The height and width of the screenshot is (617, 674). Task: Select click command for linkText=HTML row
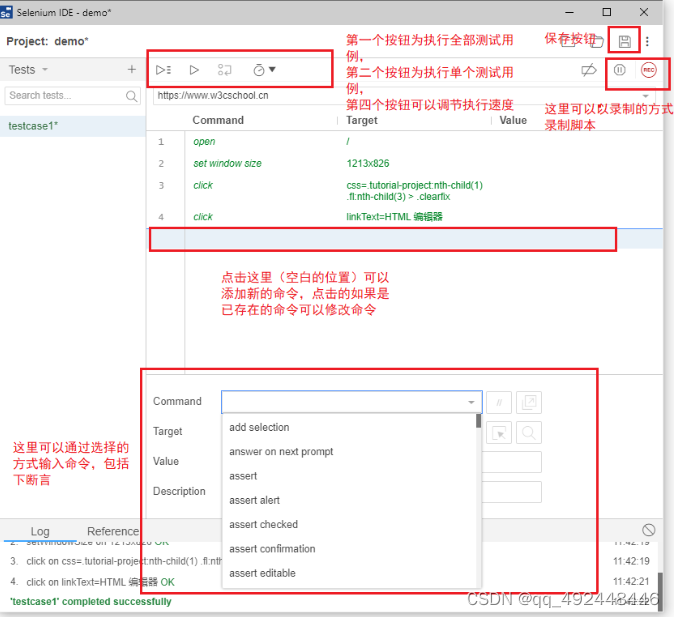tap(404, 217)
